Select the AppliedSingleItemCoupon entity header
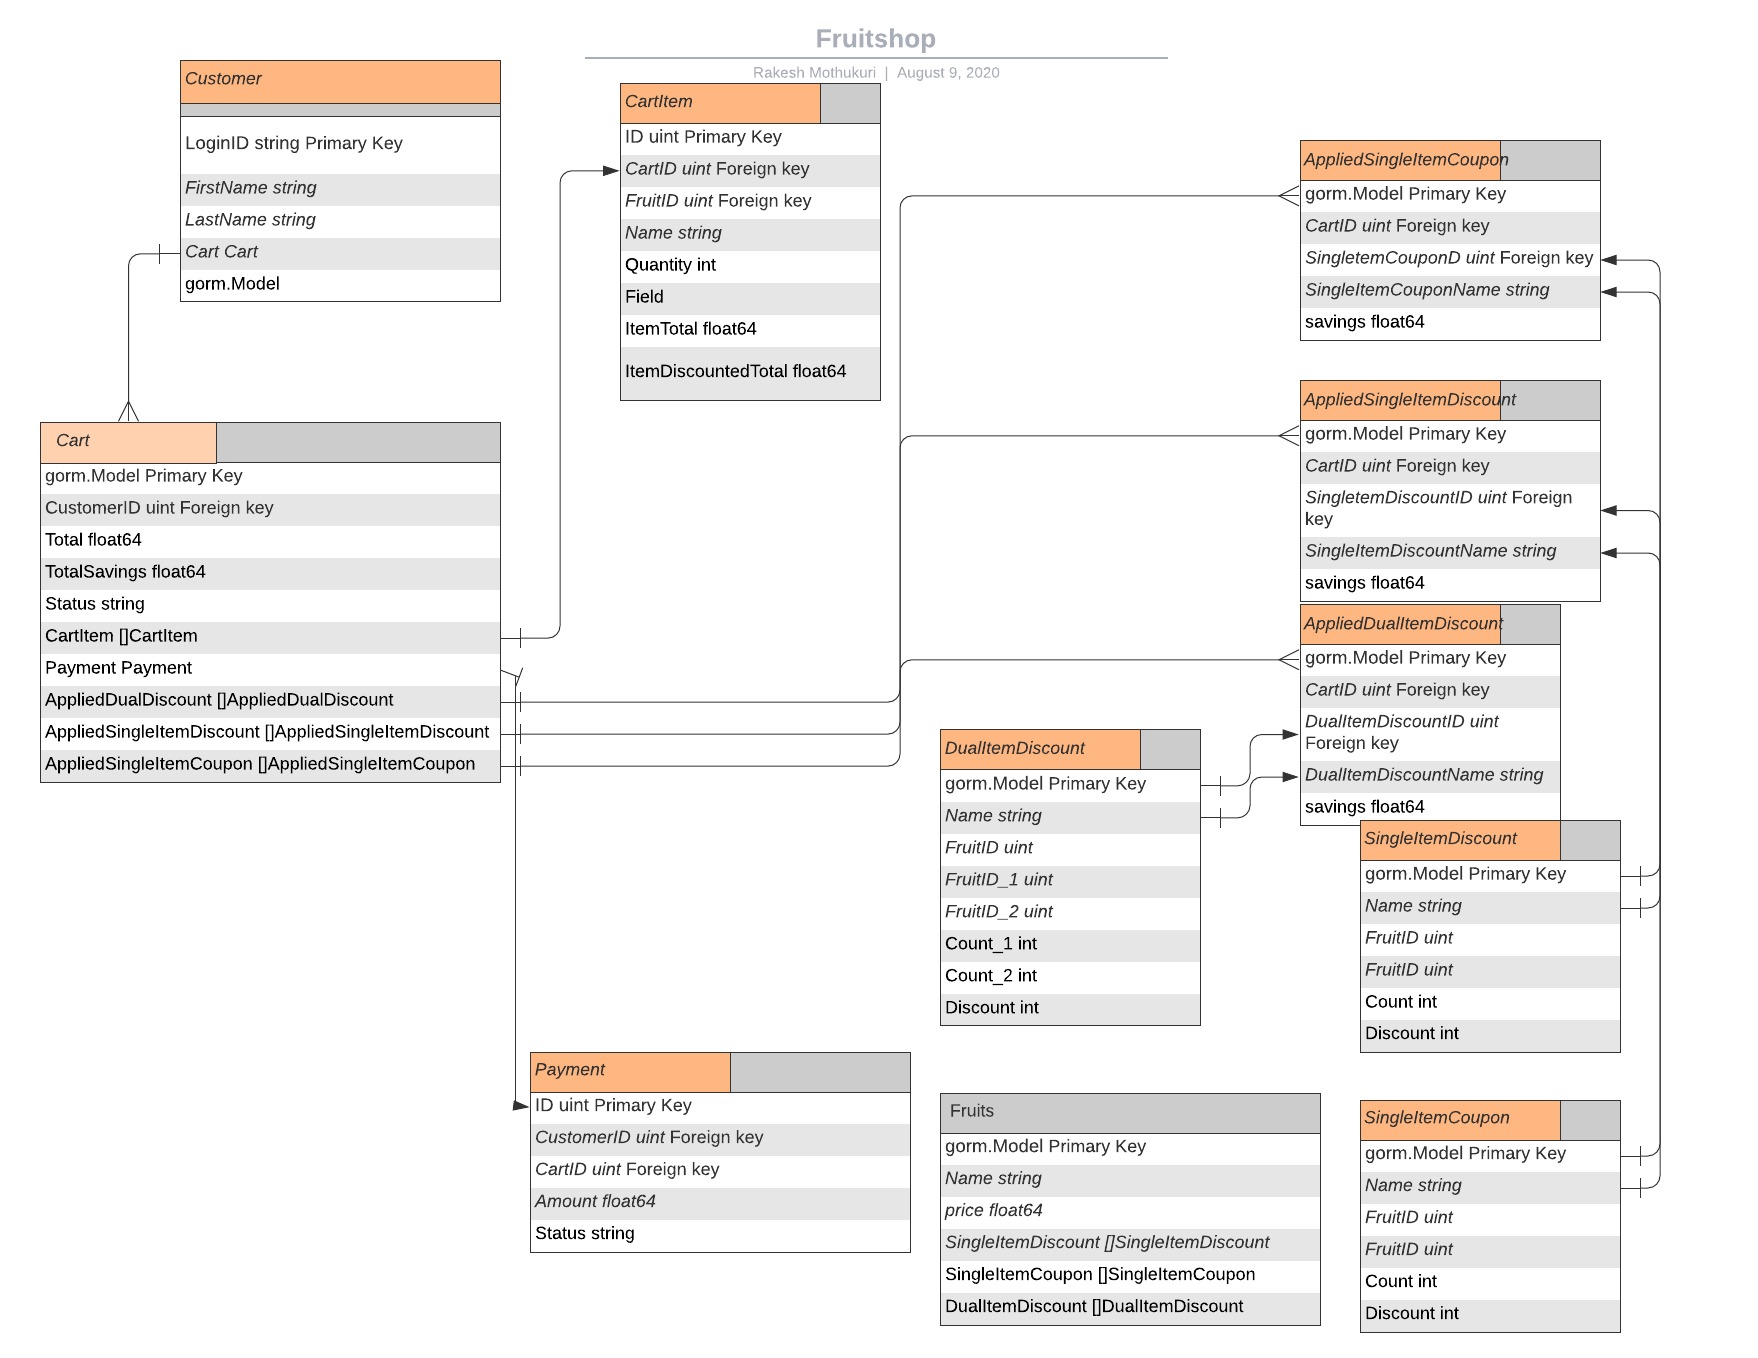Screen dimensions: 1758x1358 [x=1404, y=159]
